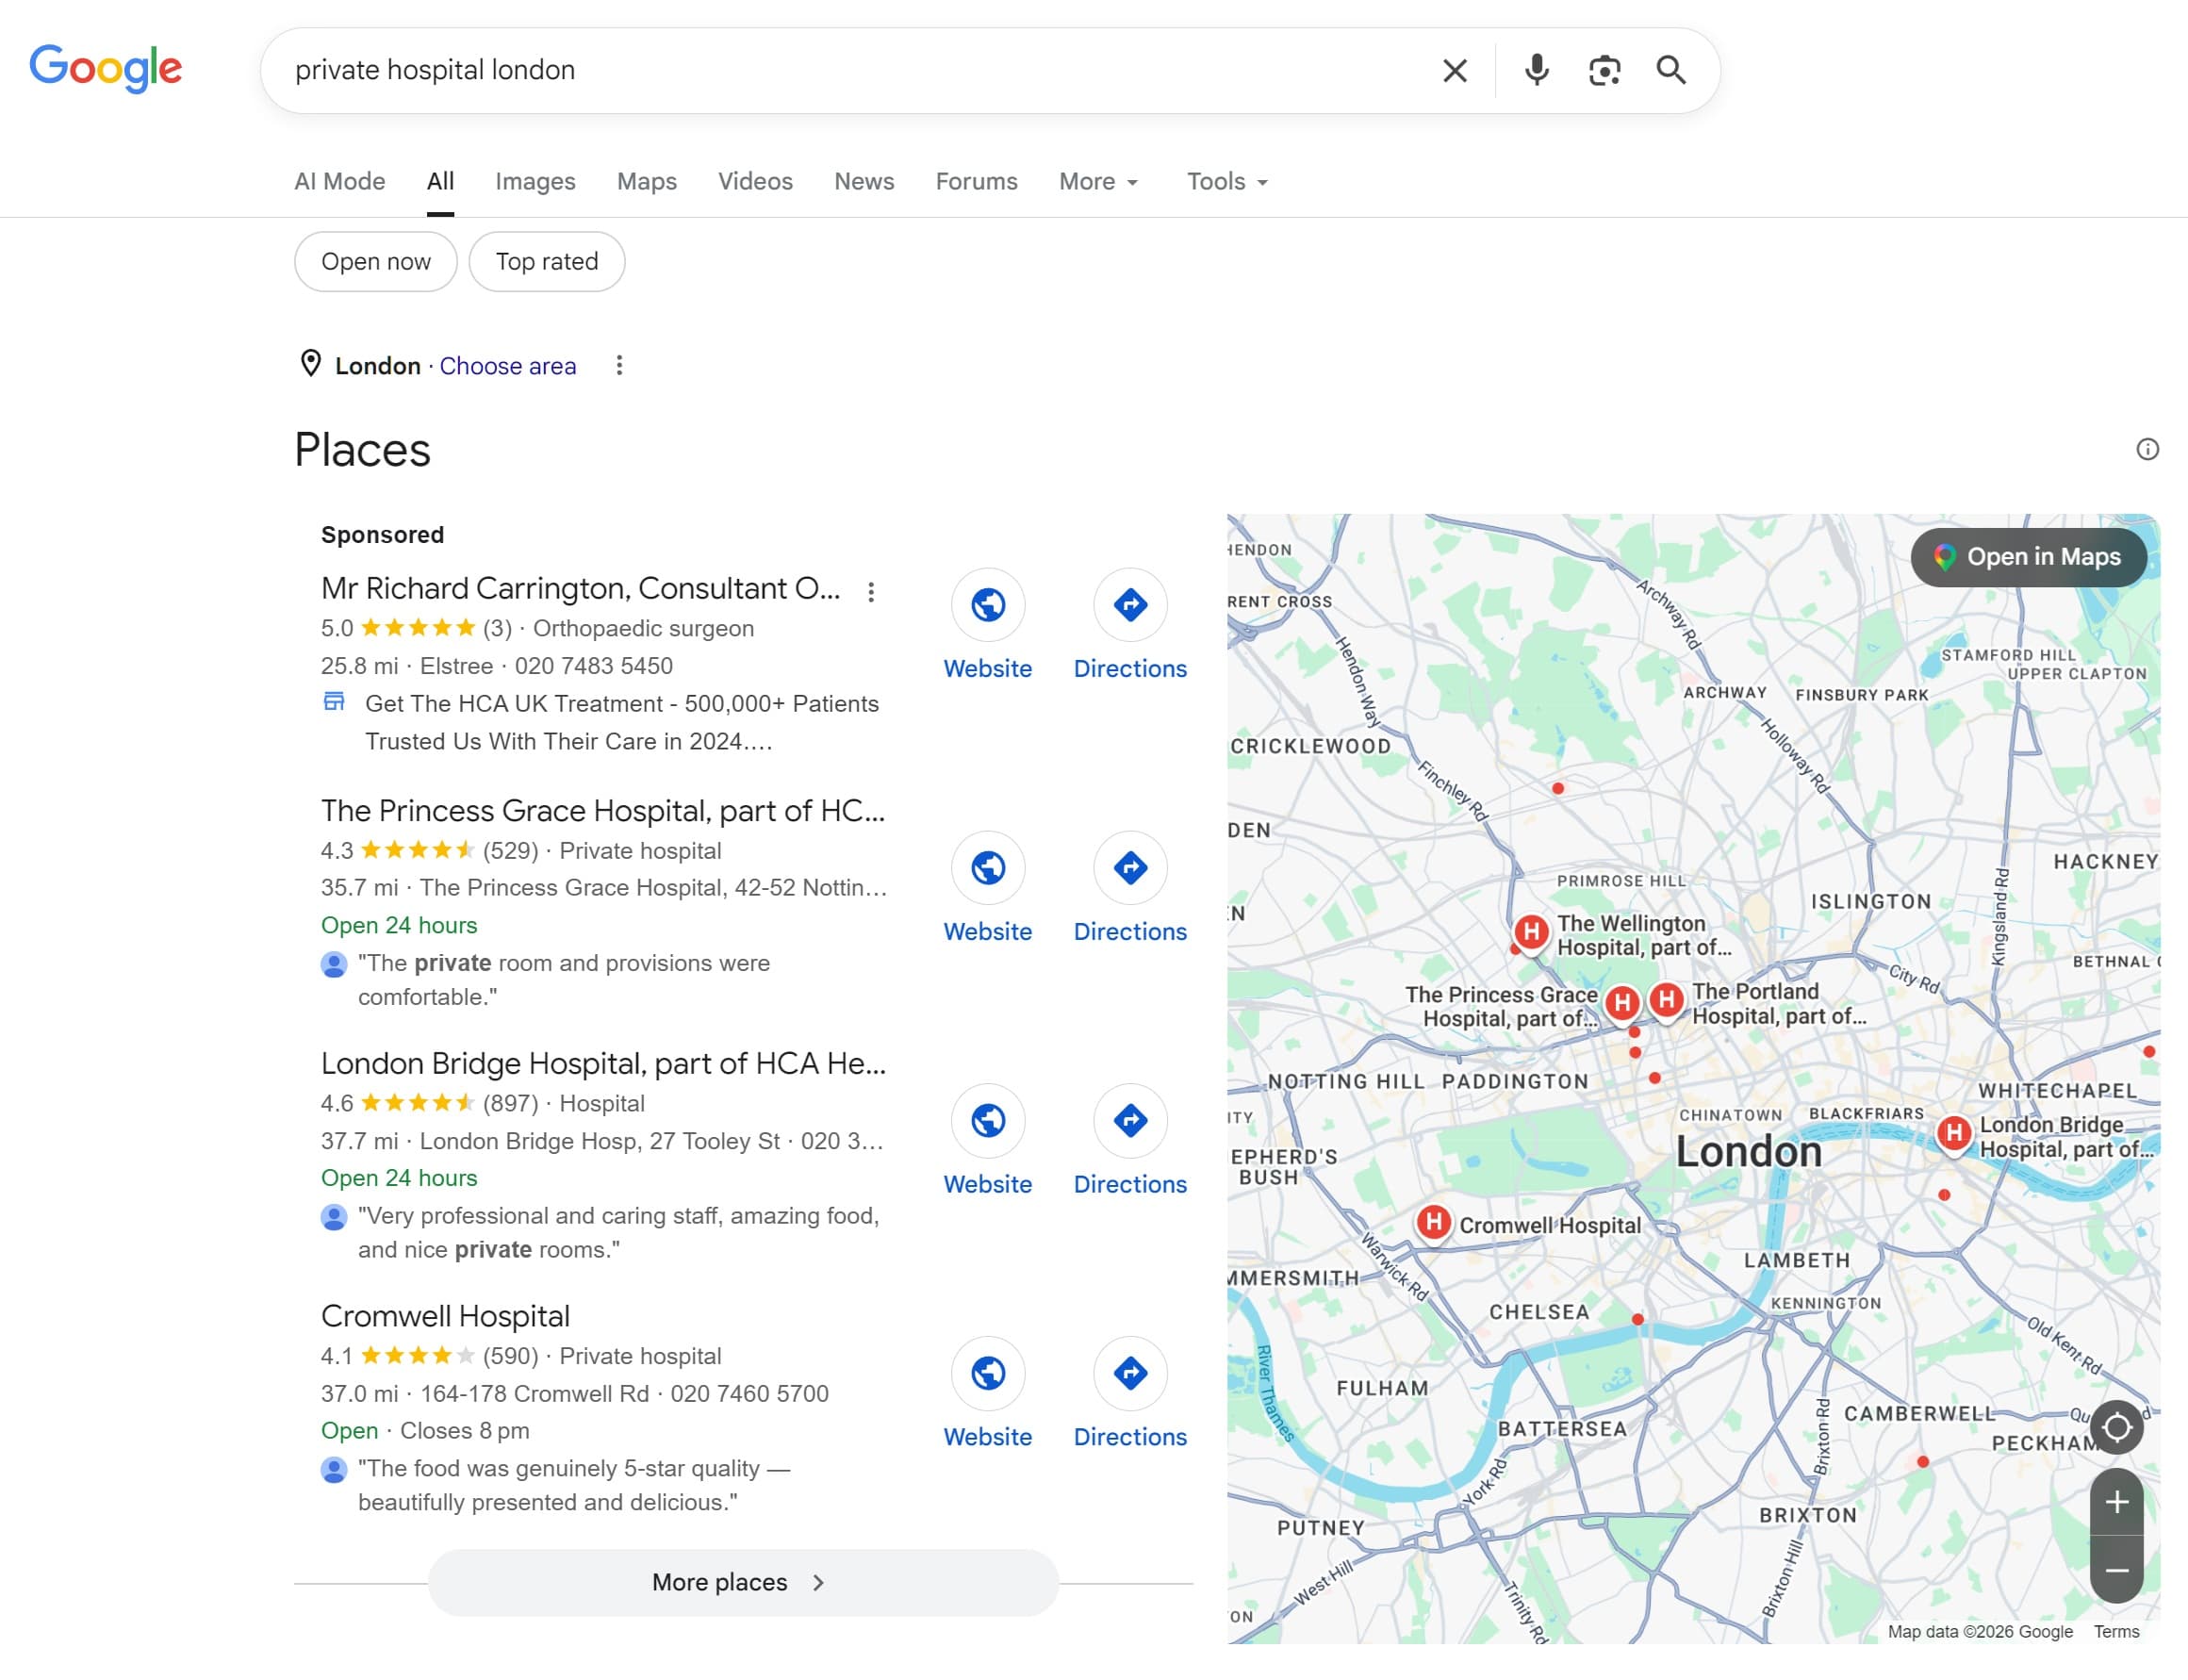Open The Princess Grace Hospital listing
Image resolution: width=2188 pixels, height=1680 pixels.
click(x=603, y=810)
